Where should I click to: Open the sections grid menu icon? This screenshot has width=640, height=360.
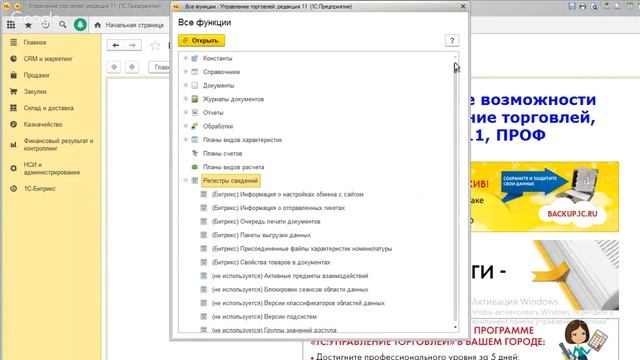pos(11,25)
